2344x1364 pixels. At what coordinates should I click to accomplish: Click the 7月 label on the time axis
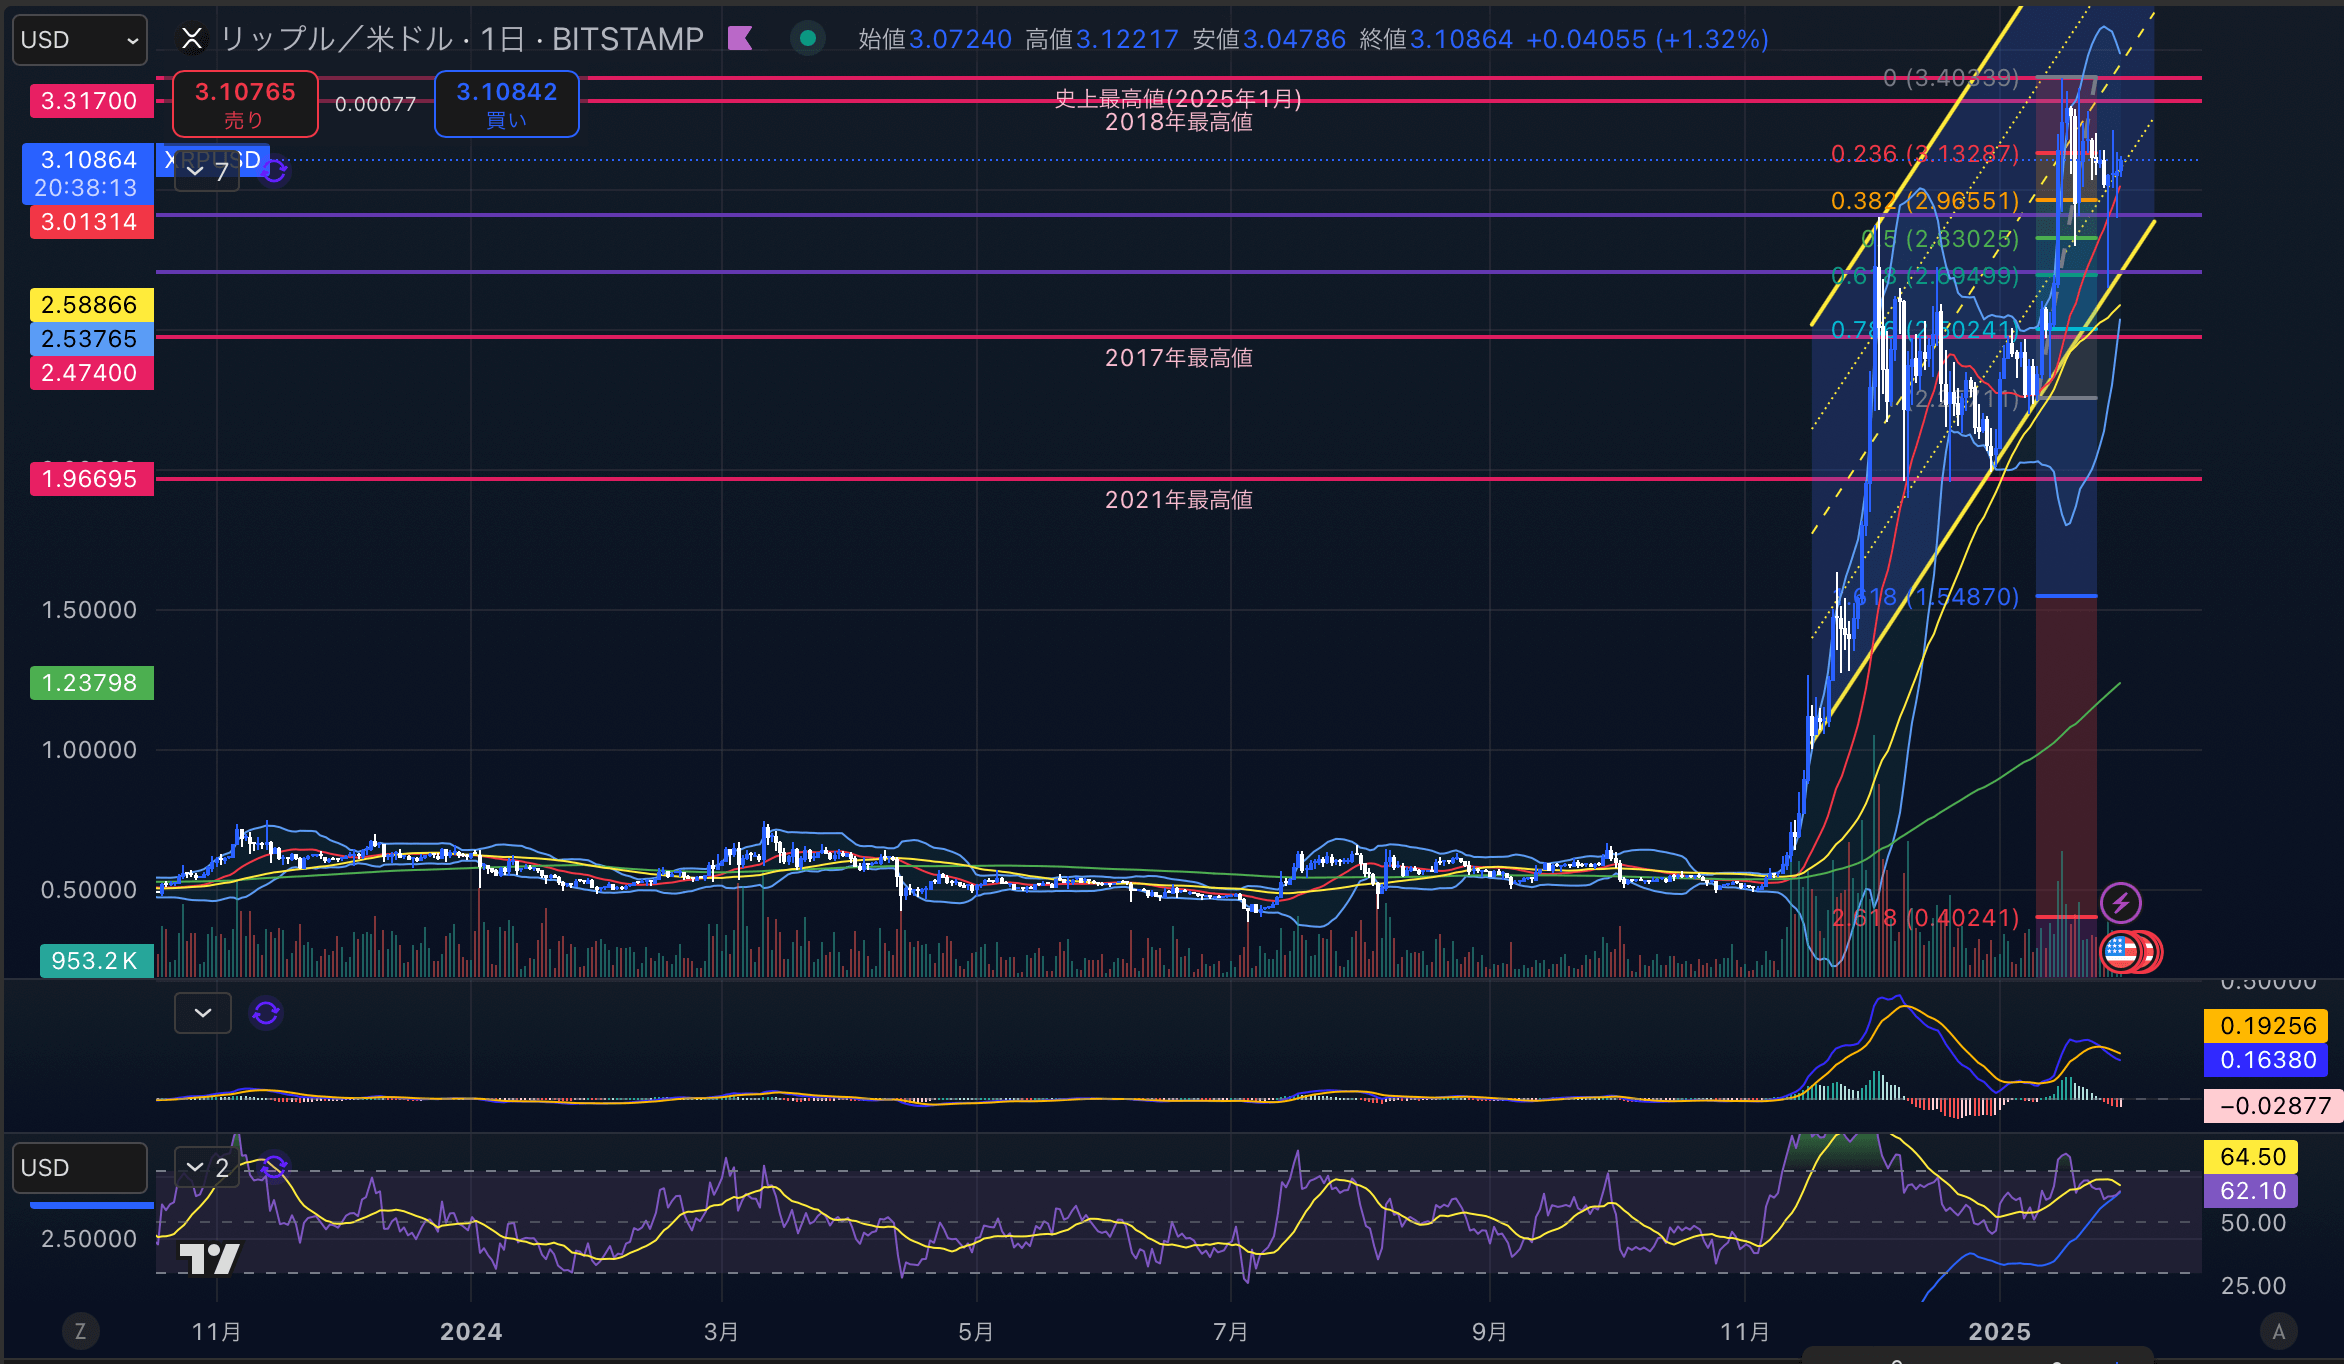(1231, 1332)
